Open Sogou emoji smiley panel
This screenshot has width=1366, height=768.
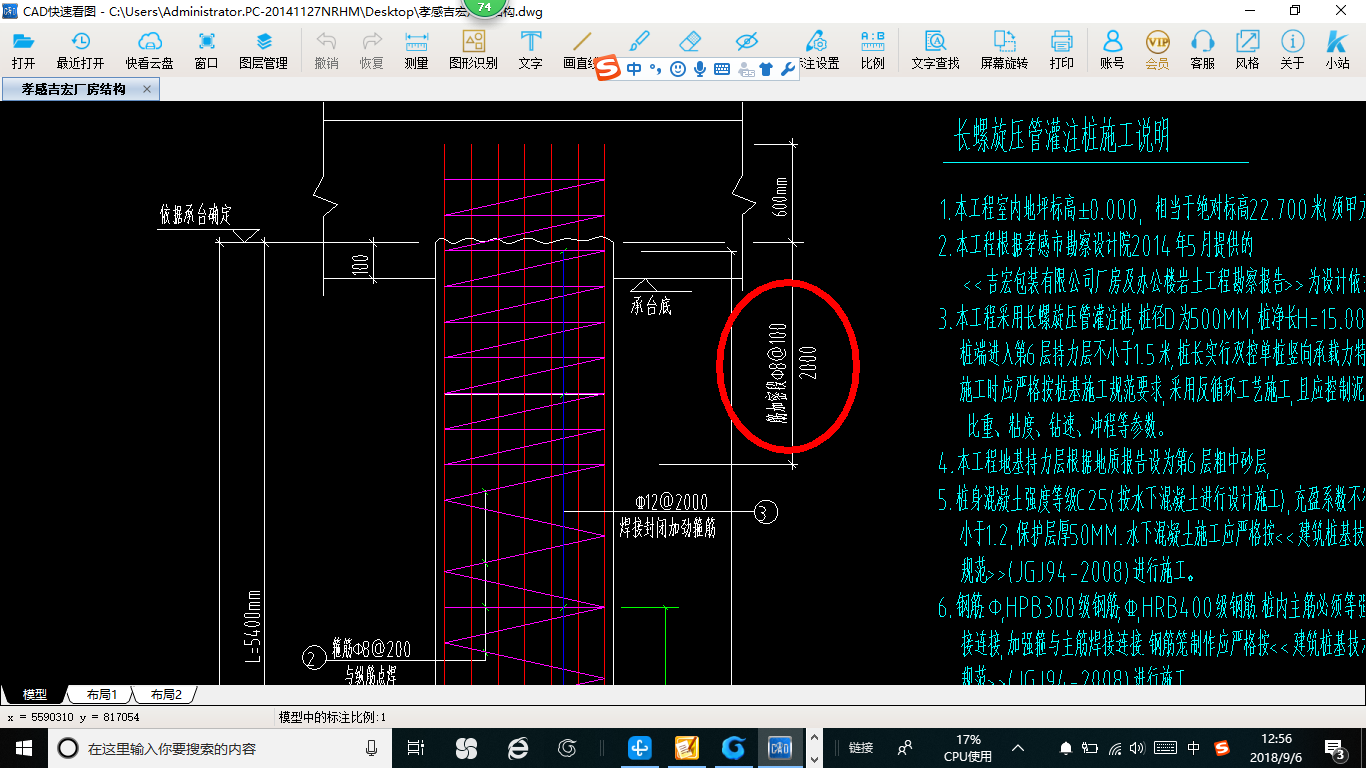tap(678, 69)
